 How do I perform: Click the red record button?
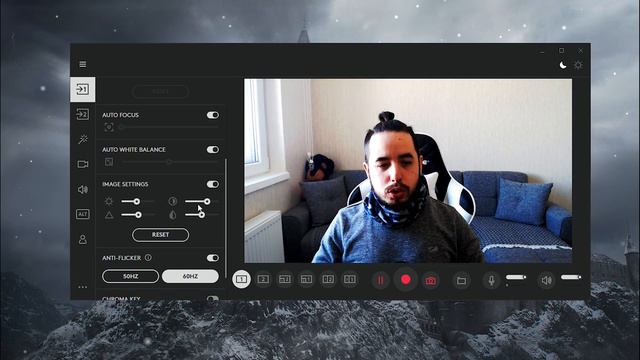tap(406, 280)
